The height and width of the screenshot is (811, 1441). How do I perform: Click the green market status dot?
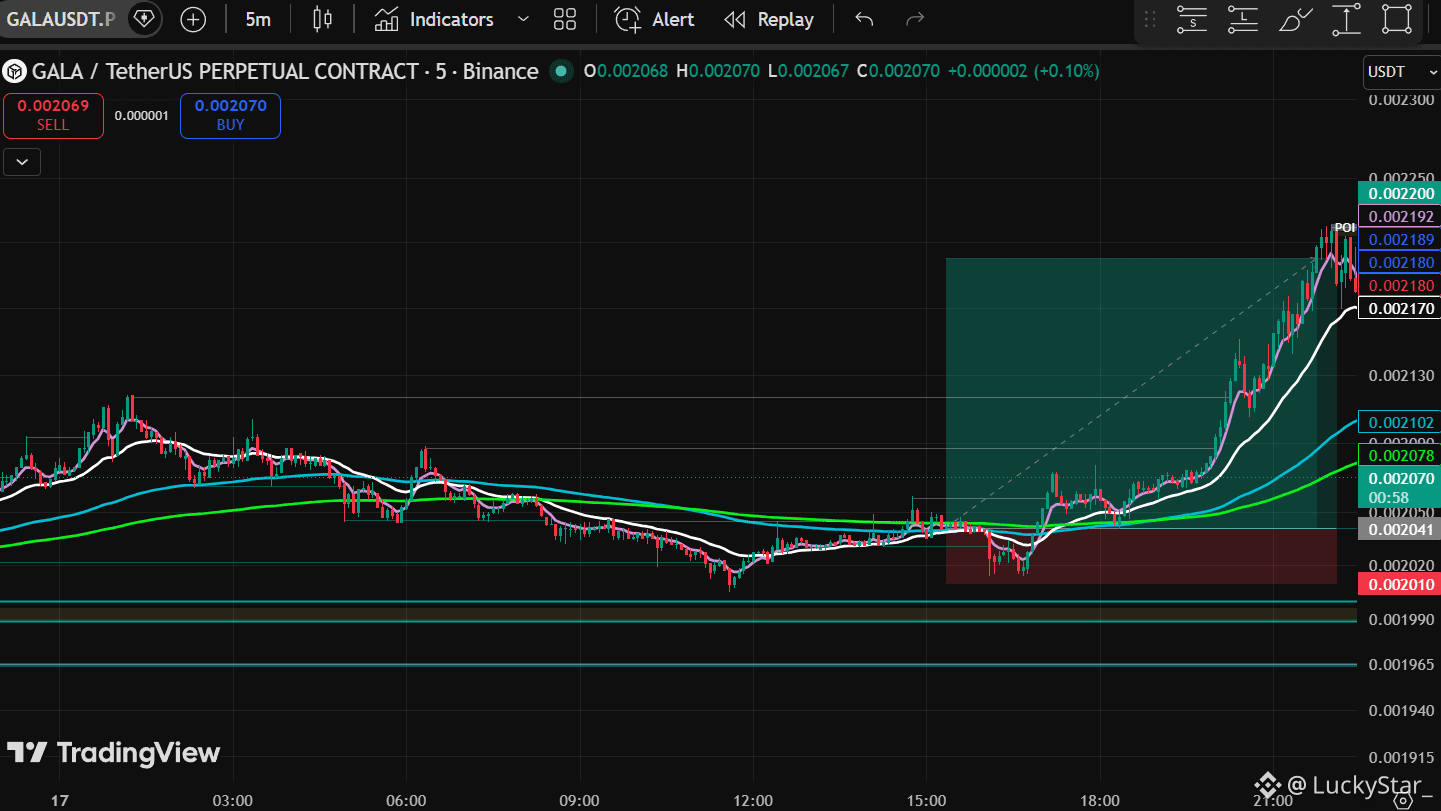pyautogui.click(x=561, y=71)
